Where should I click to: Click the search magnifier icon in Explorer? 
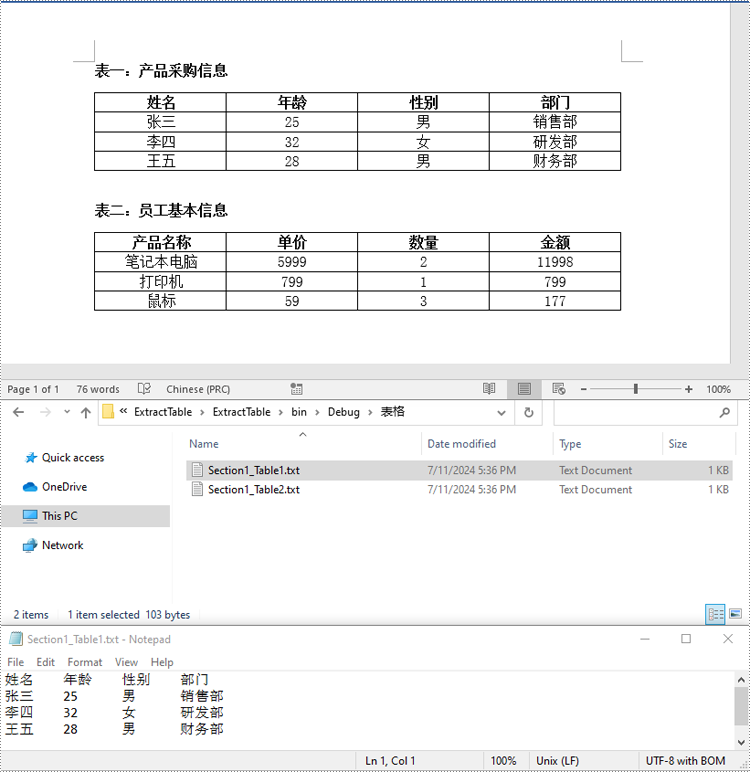point(724,413)
